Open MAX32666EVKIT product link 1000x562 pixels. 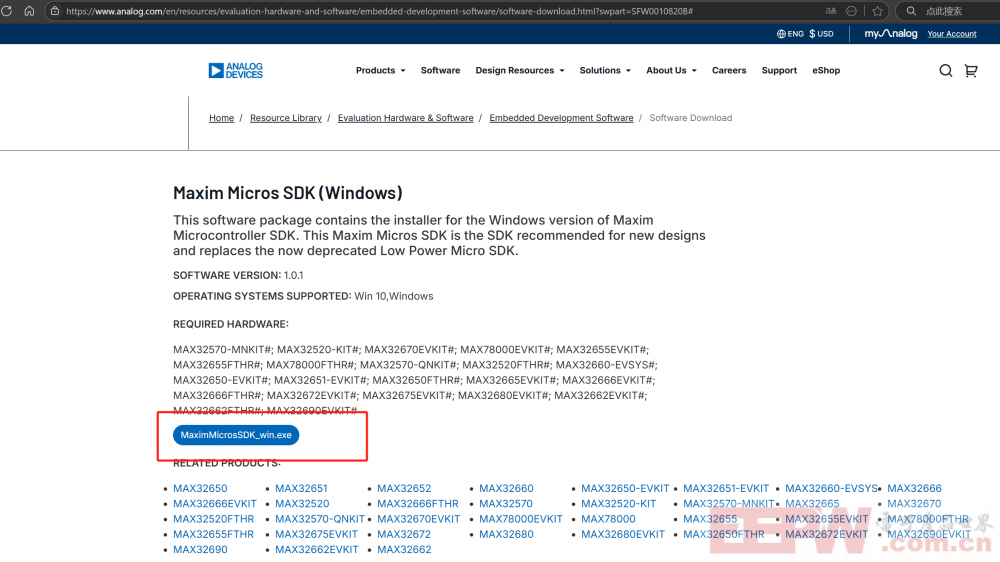[x=215, y=504]
